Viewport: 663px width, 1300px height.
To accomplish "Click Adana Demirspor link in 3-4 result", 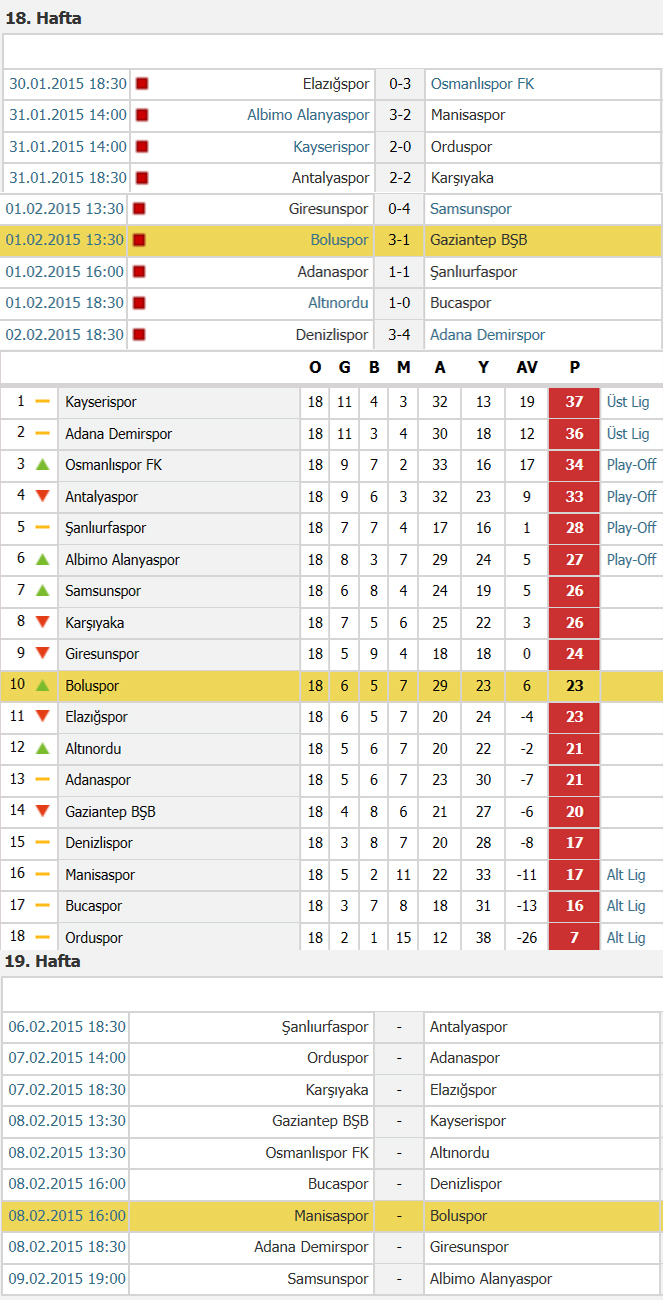I will tap(487, 335).
